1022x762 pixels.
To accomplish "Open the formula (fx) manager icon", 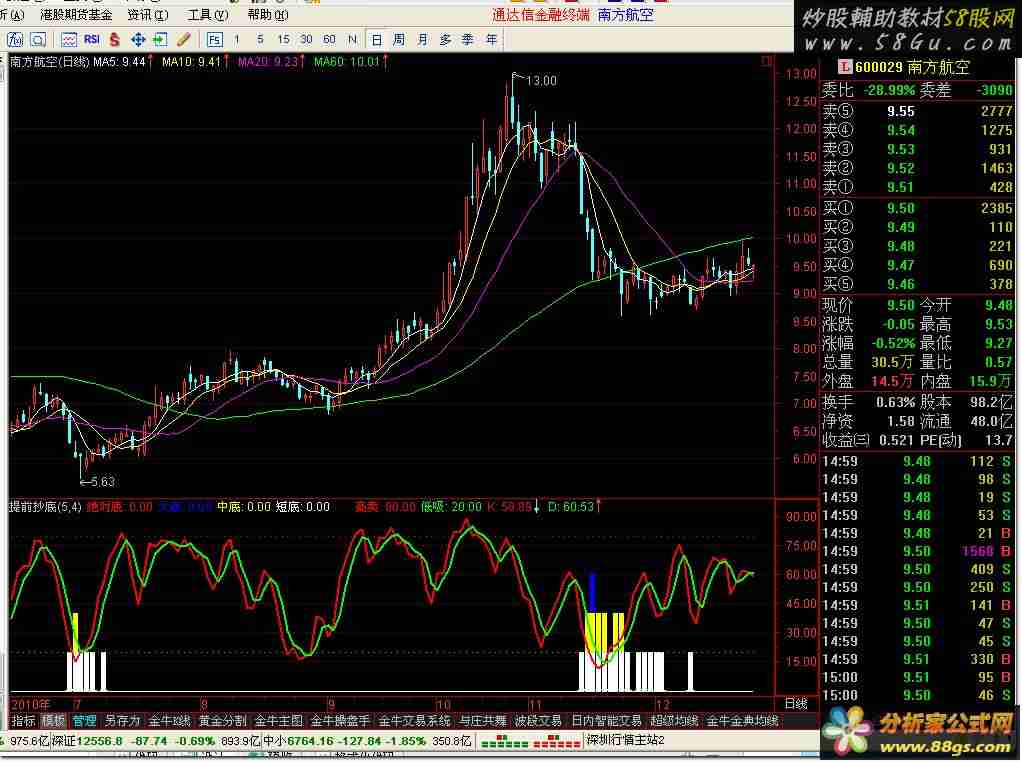I will 15,40.
